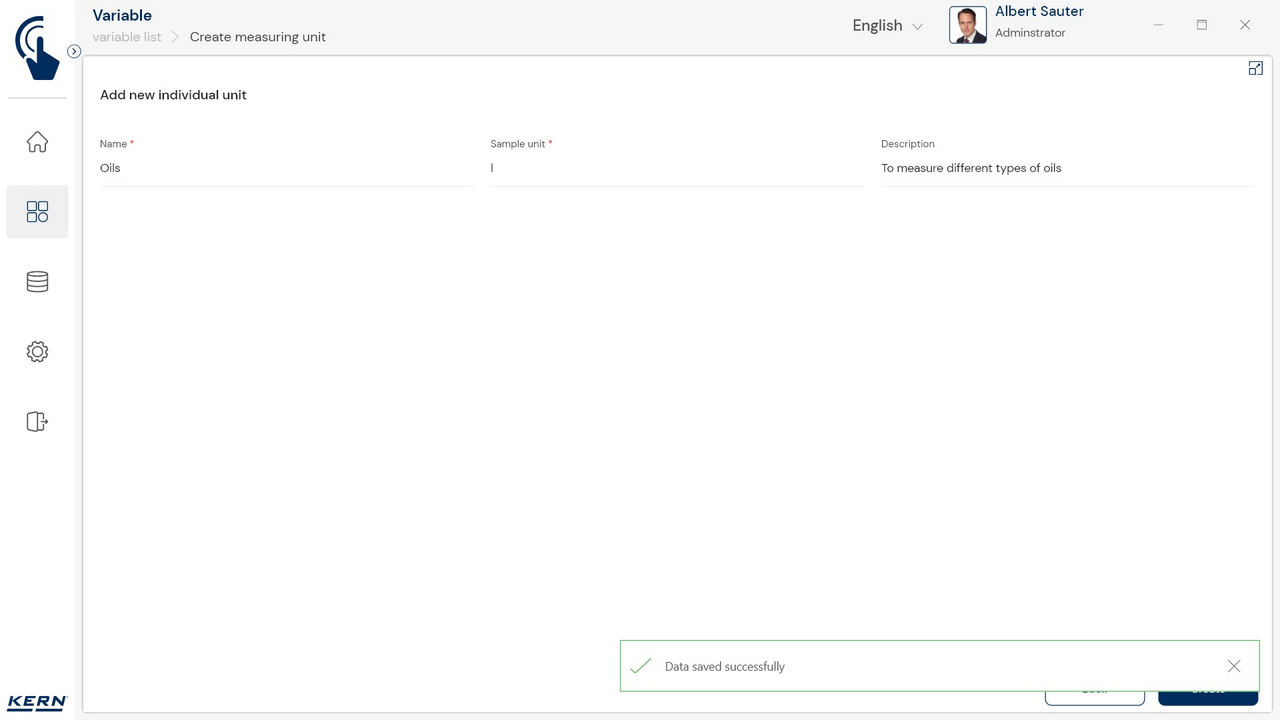Expand the sidebar with arrow toggle
This screenshot has height=720, width=1280.
74,51
